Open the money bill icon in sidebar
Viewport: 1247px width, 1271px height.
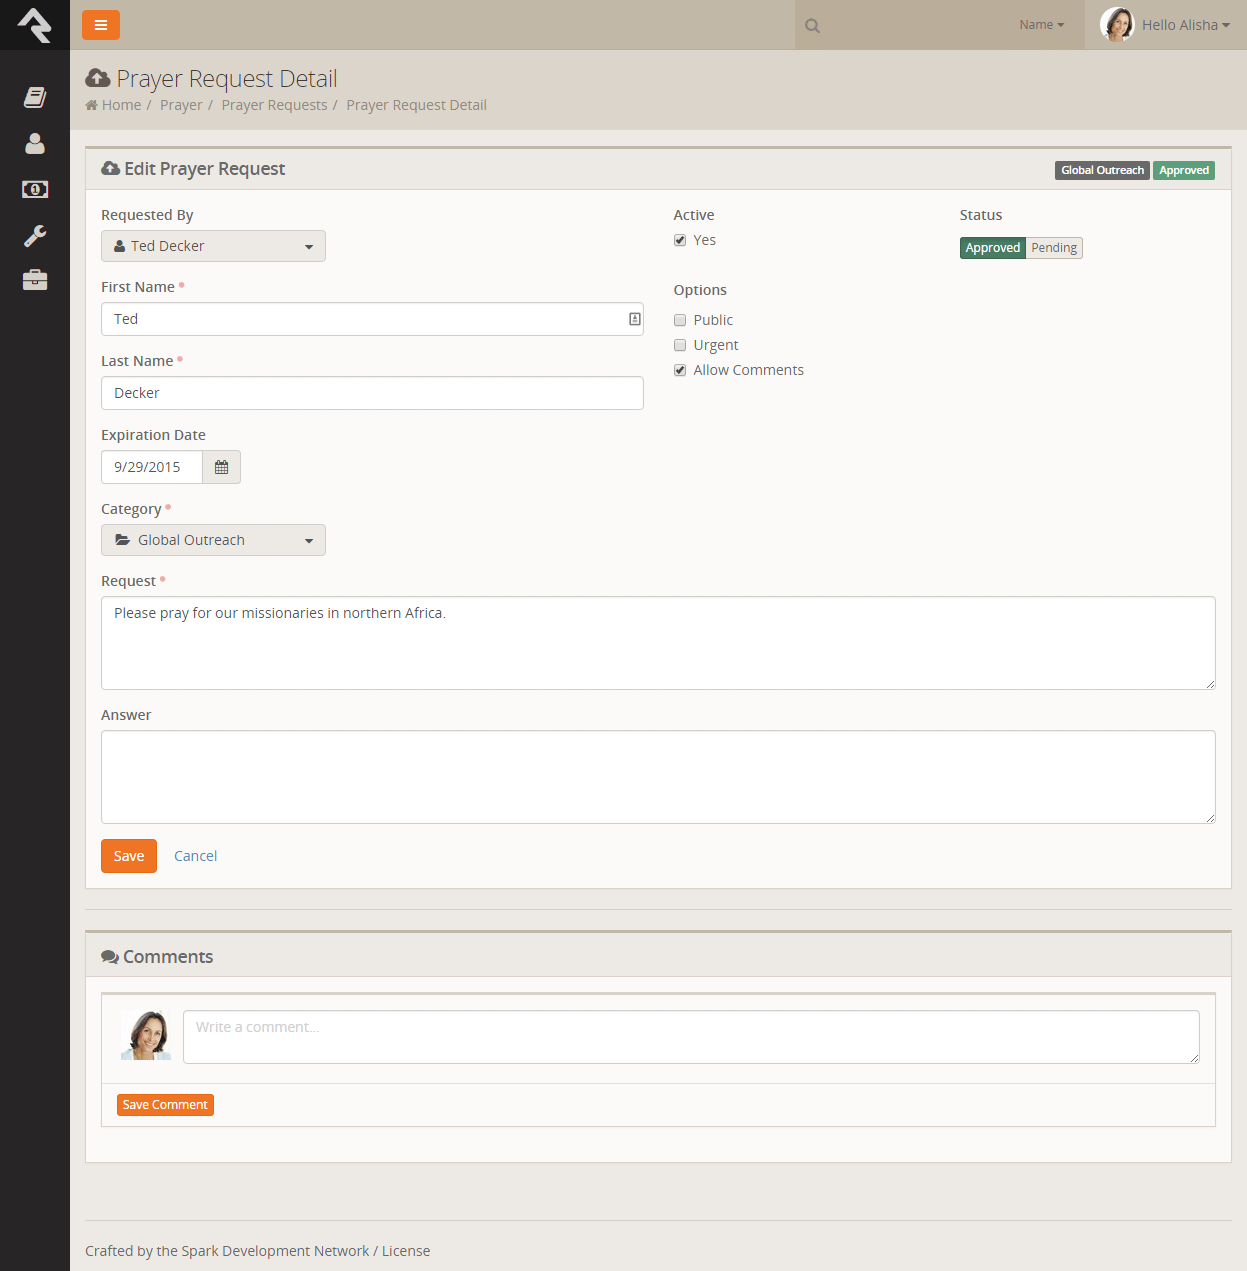coord(35,189)
